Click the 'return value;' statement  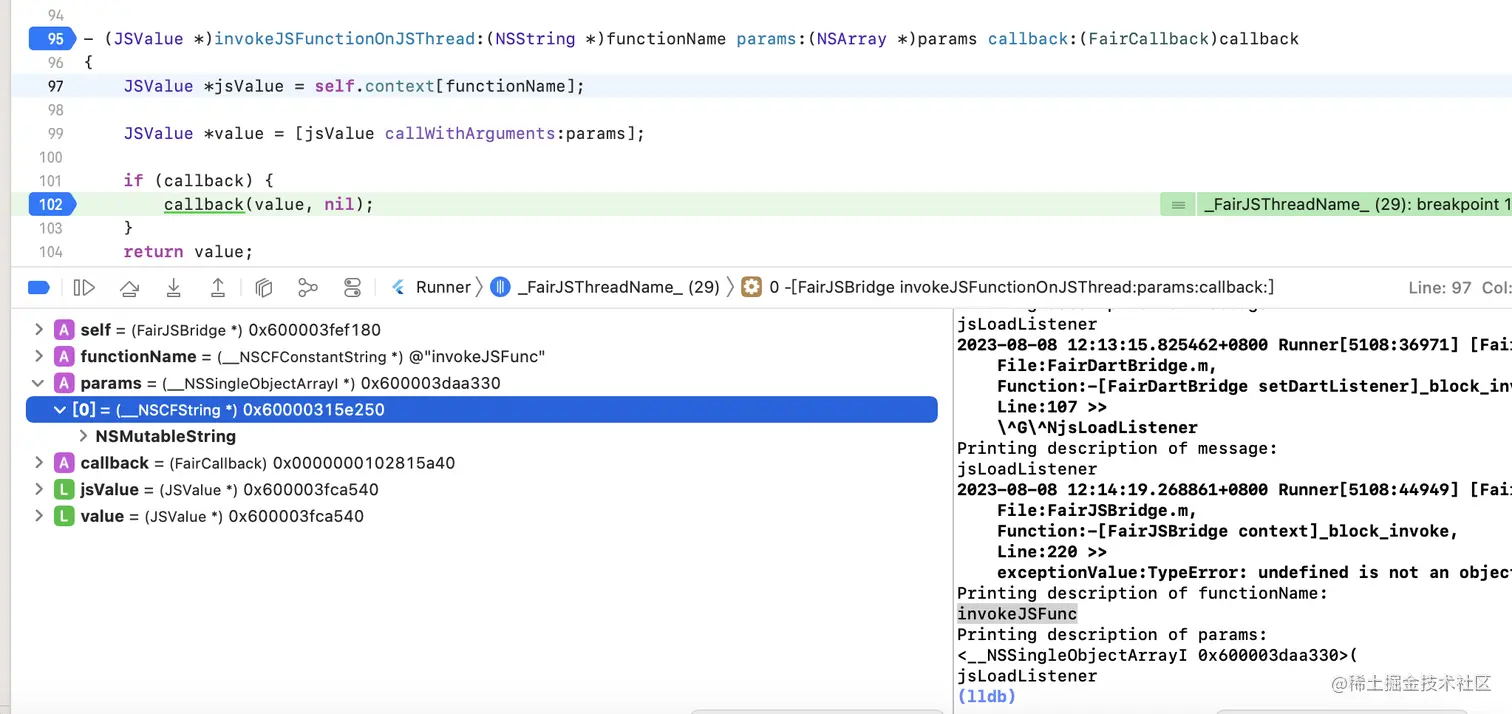tap(188, 251)
